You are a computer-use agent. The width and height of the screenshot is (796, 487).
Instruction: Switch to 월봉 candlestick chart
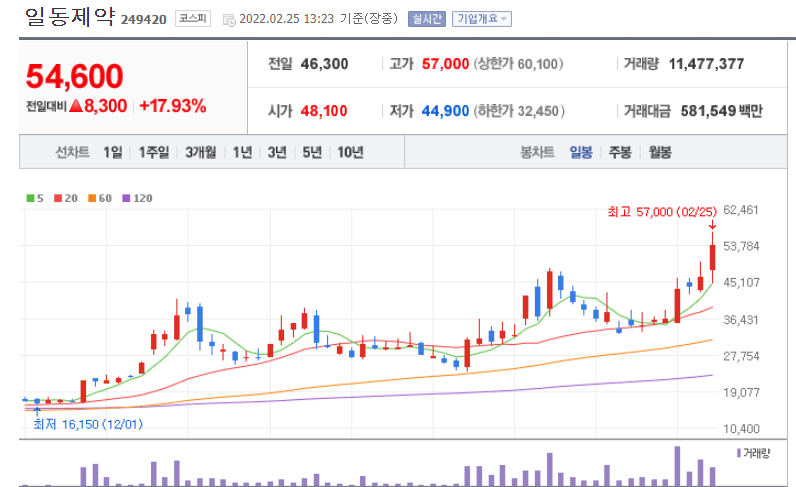(x=660, y=152)
